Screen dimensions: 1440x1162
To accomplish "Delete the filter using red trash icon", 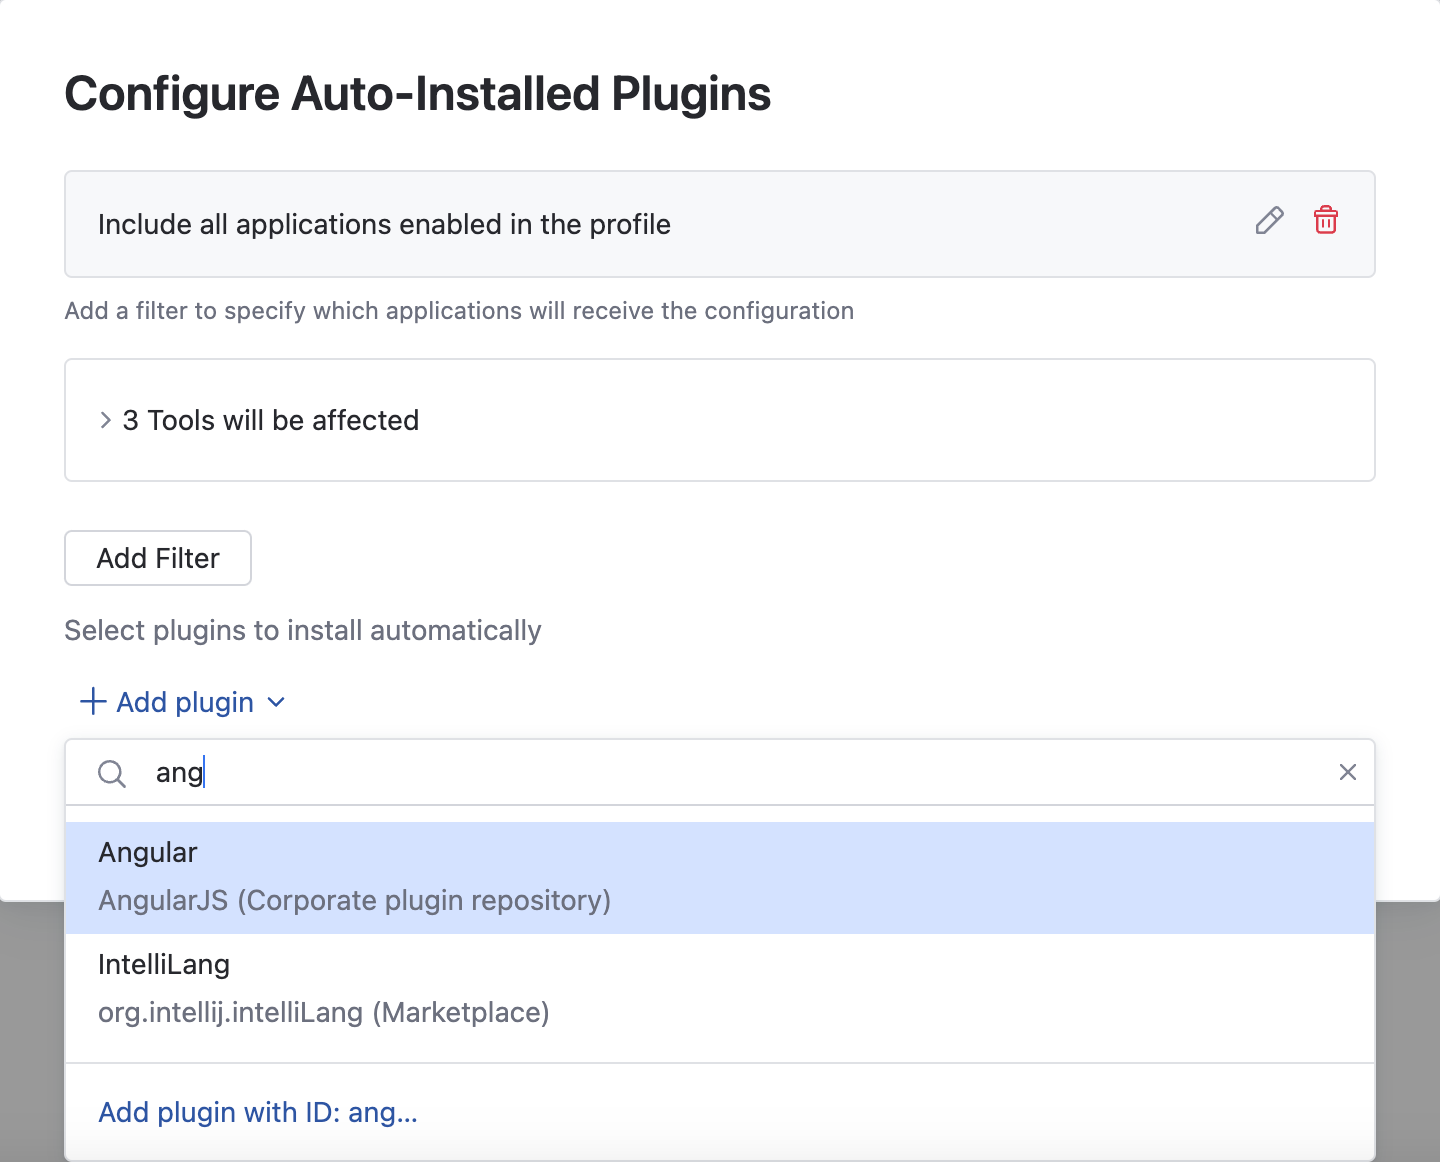I will click(1326, 220).
